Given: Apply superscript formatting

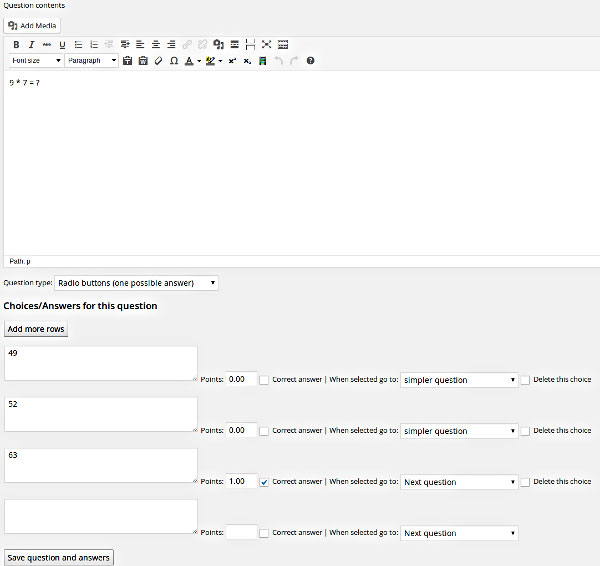Looking at the screenshot, I should coord(232,61).
